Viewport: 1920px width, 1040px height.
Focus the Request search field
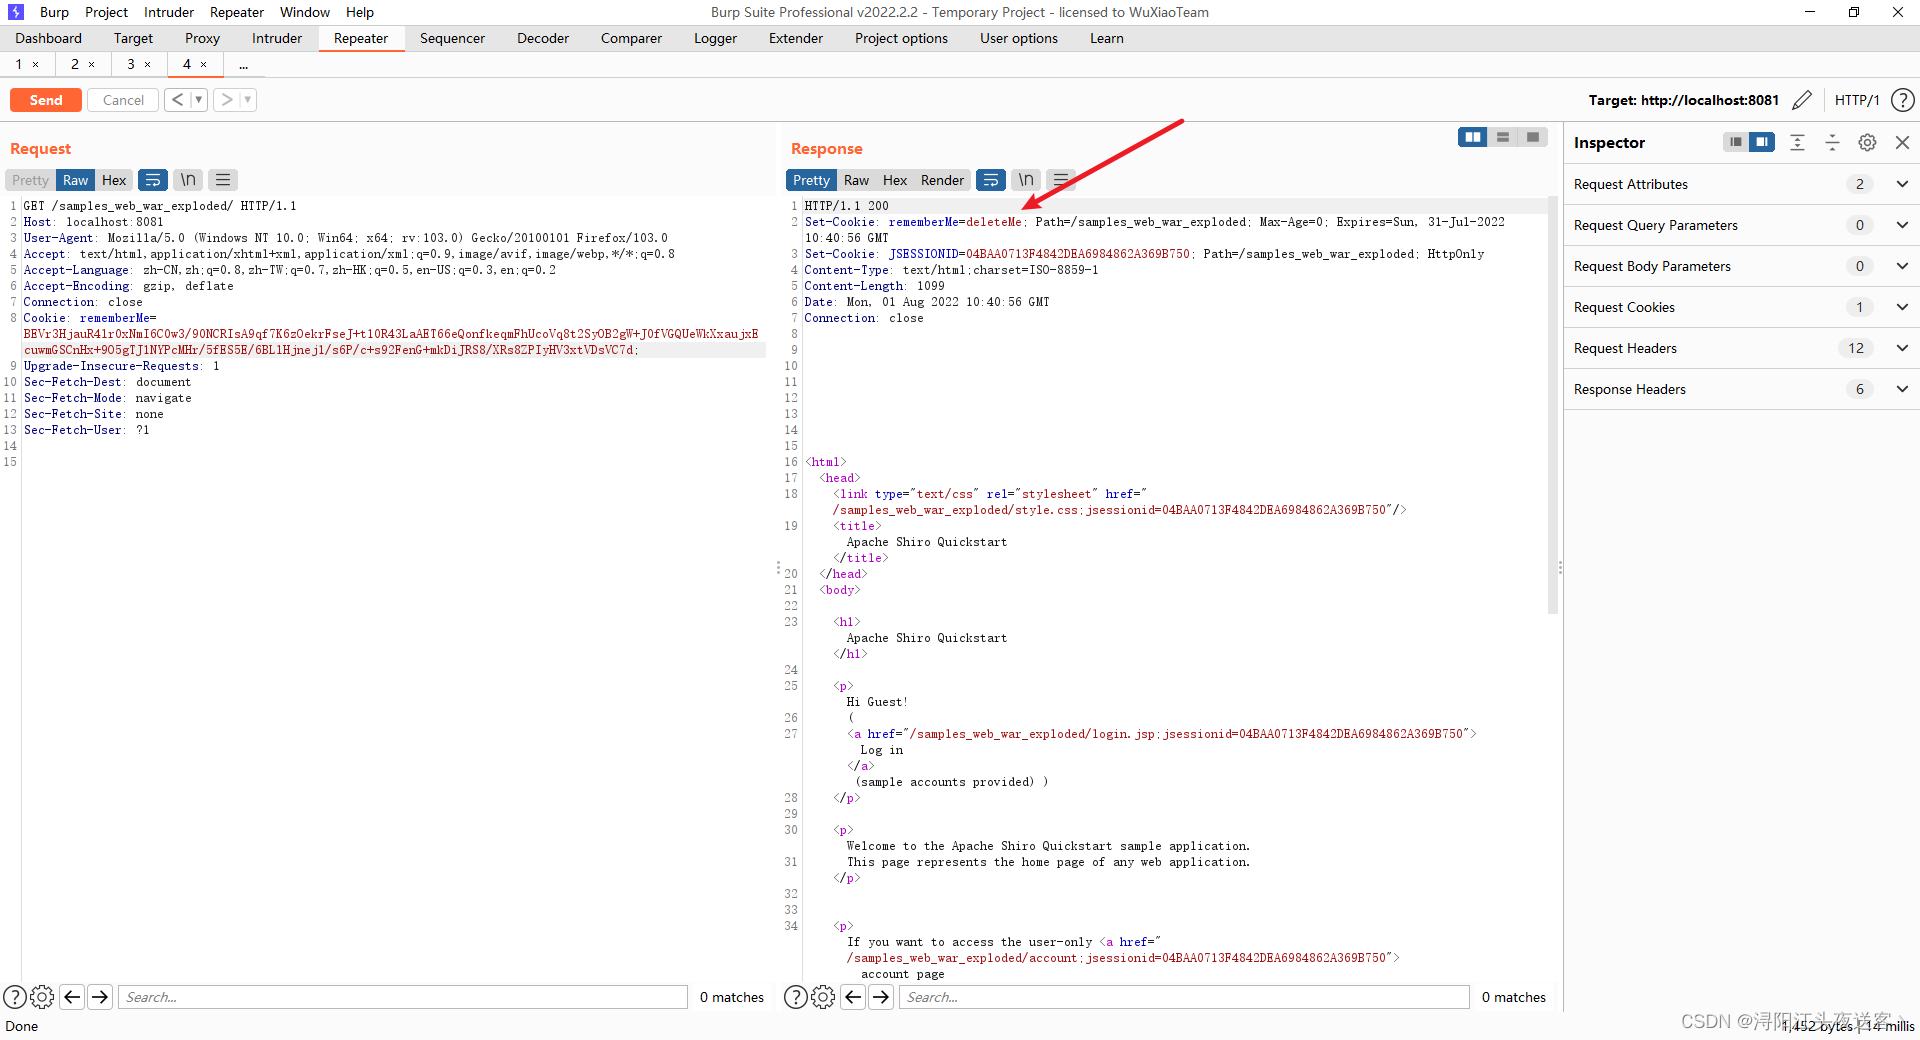(403, 997)
